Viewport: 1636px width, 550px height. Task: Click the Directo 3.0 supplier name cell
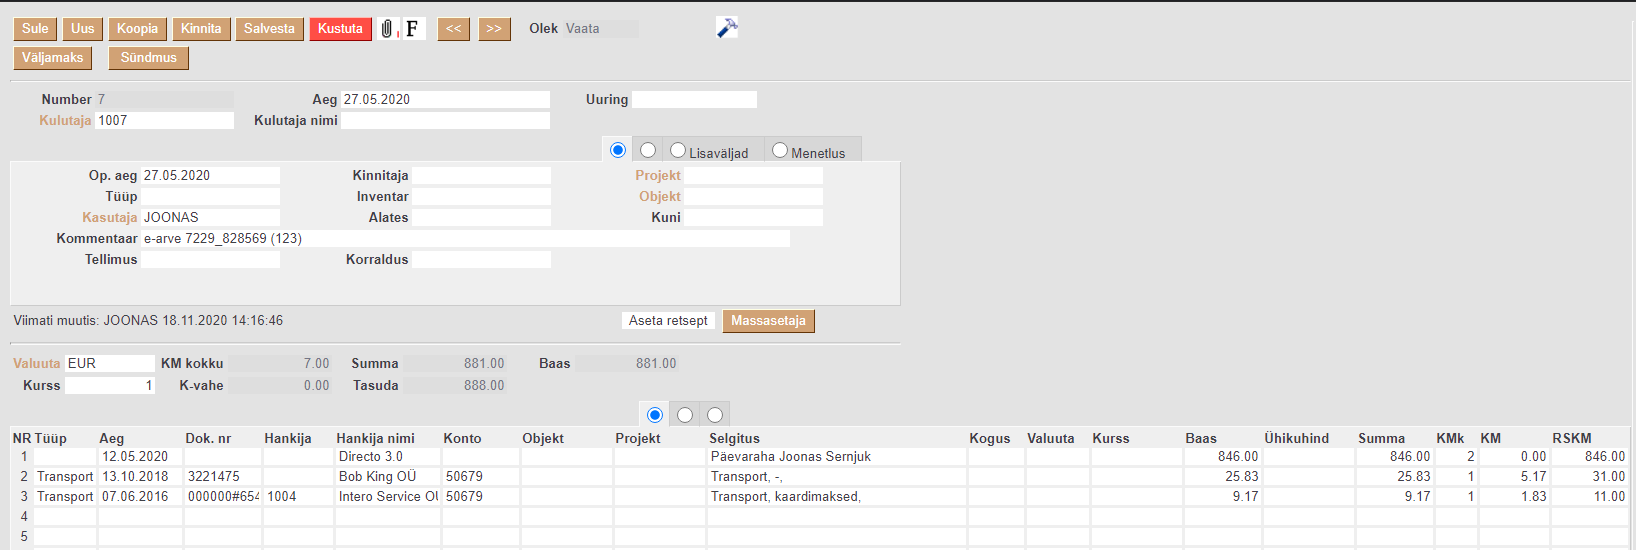click(388, 456)
